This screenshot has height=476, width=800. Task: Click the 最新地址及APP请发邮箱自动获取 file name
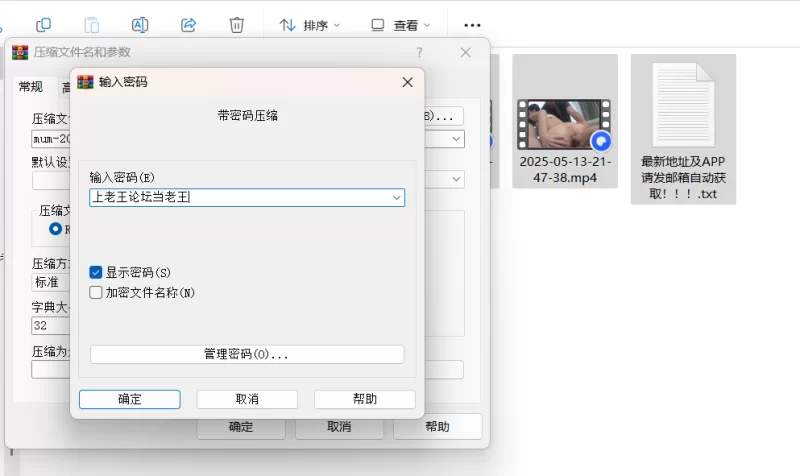(683, 178)
